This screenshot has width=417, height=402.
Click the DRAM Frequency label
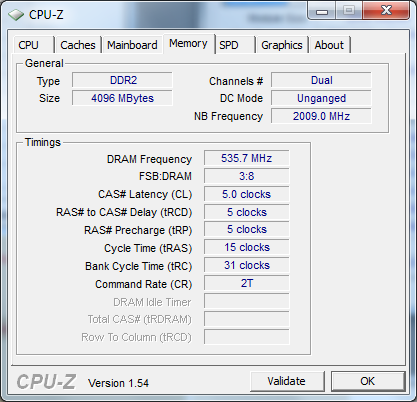149,159
